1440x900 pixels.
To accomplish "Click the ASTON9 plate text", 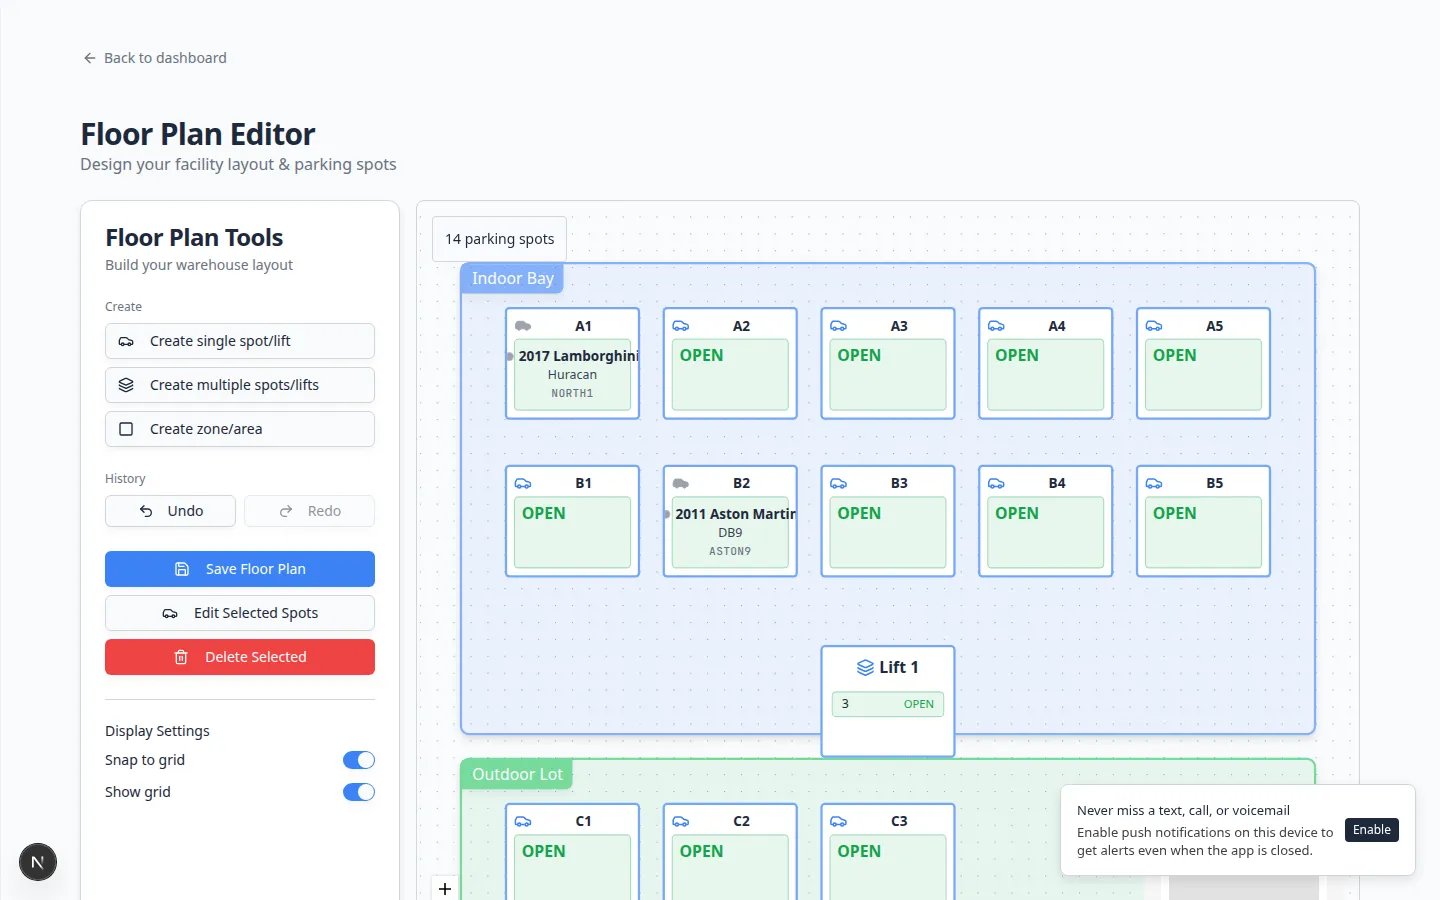I will click(x=730, y=551).
